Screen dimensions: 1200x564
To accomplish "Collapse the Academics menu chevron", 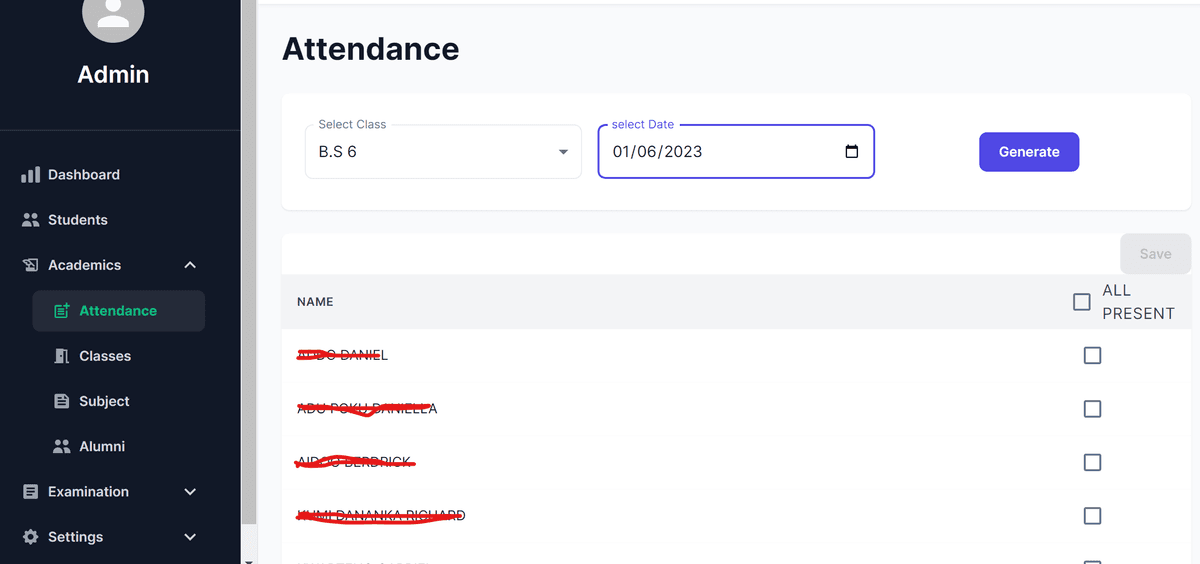I will (x=190, y=265).
